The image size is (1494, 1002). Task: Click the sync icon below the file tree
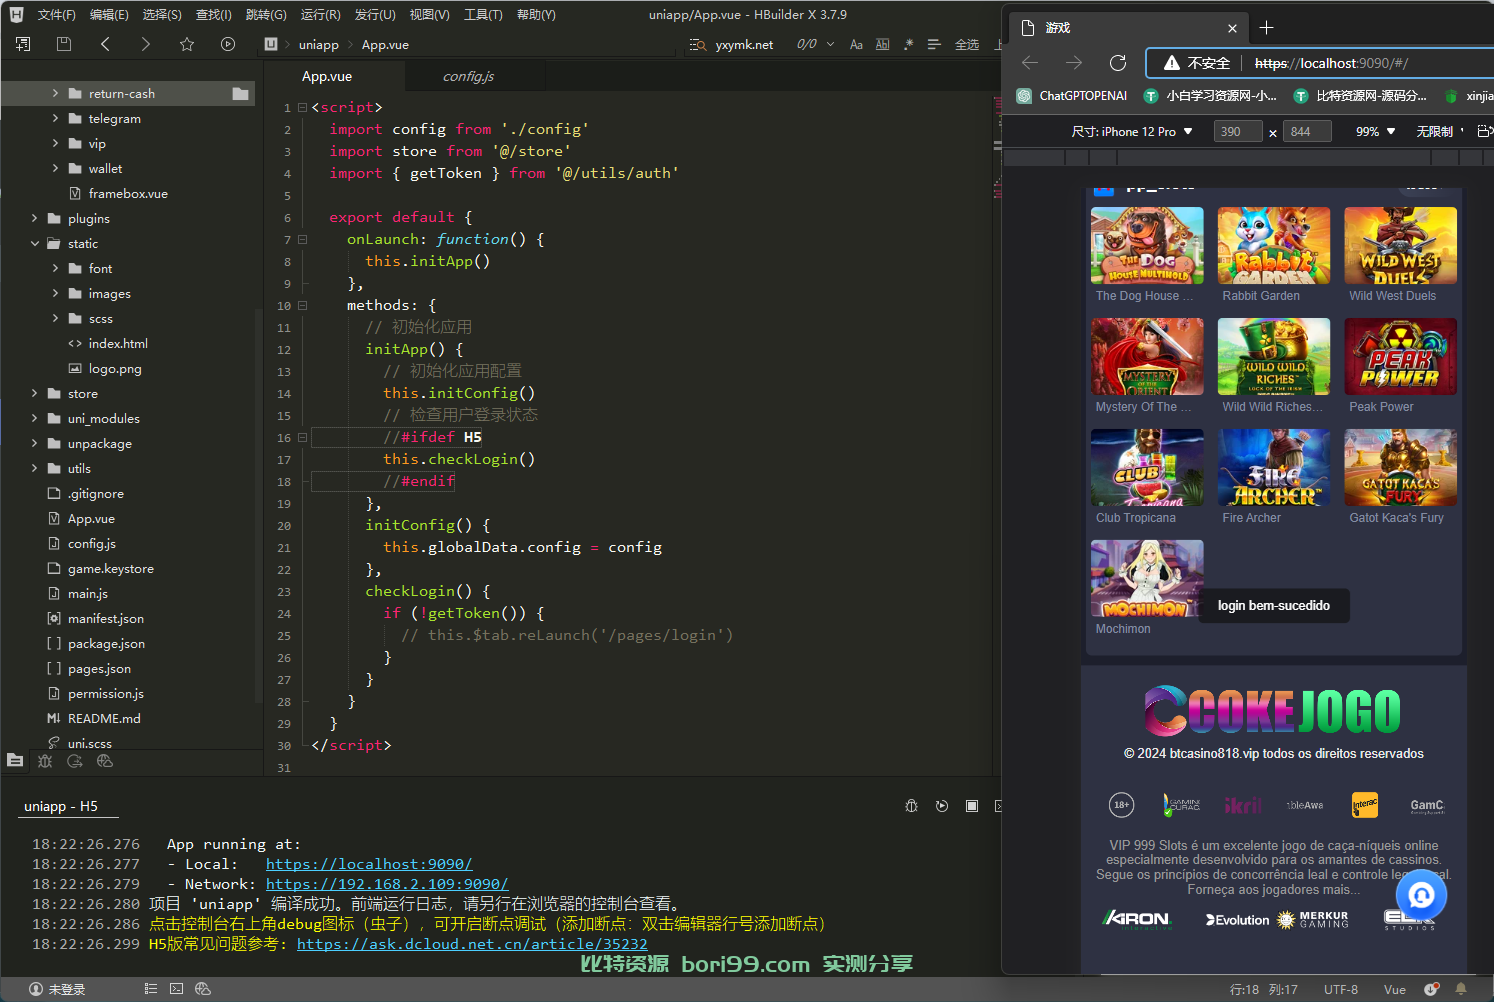pos(75,761)
